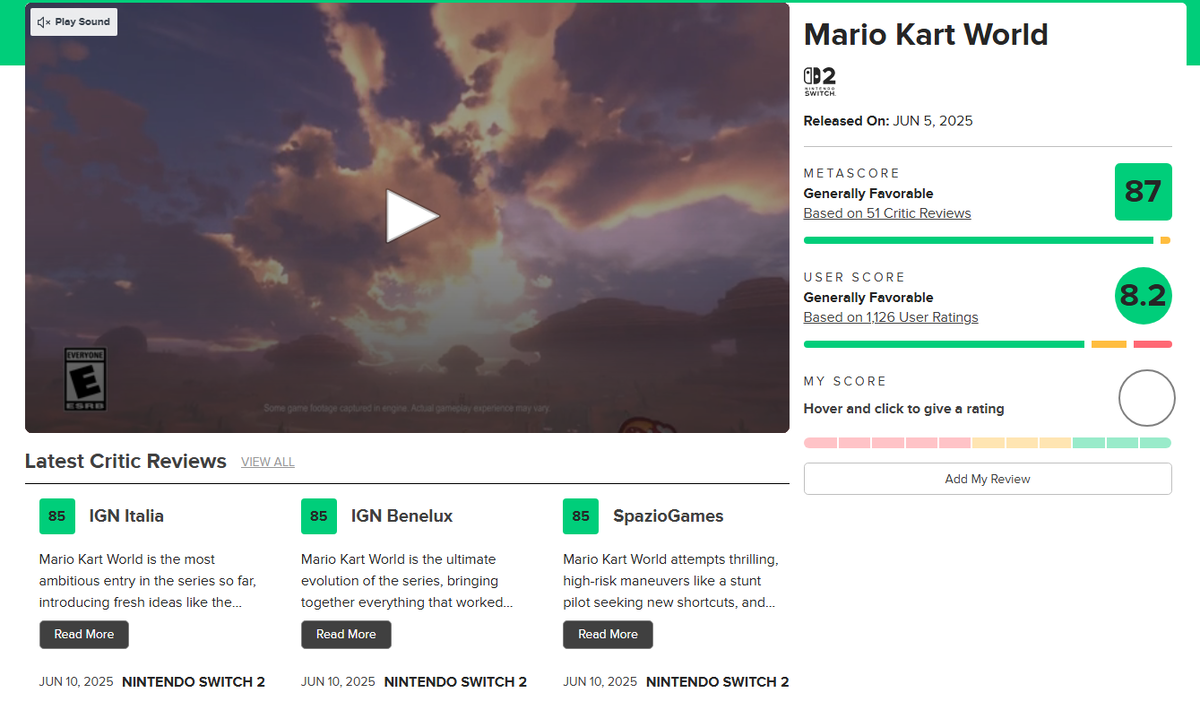
Task: Click the green Metascore 87 badge
Action: [1143, 191]
